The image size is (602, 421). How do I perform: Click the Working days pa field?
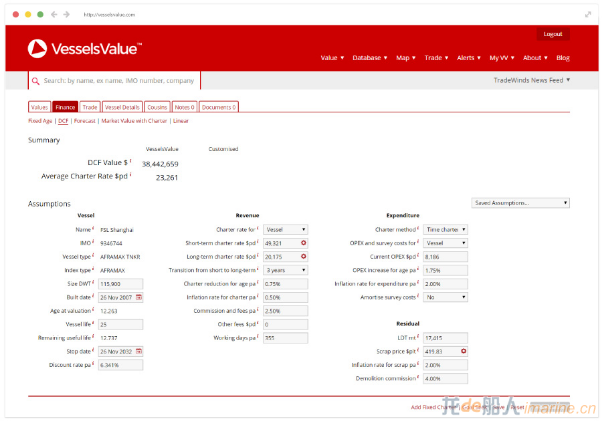tap(285, 338)
